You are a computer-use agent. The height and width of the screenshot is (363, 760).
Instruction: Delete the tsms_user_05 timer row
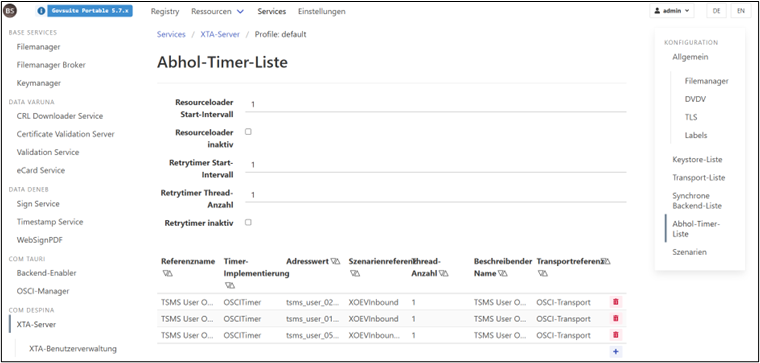616,335
